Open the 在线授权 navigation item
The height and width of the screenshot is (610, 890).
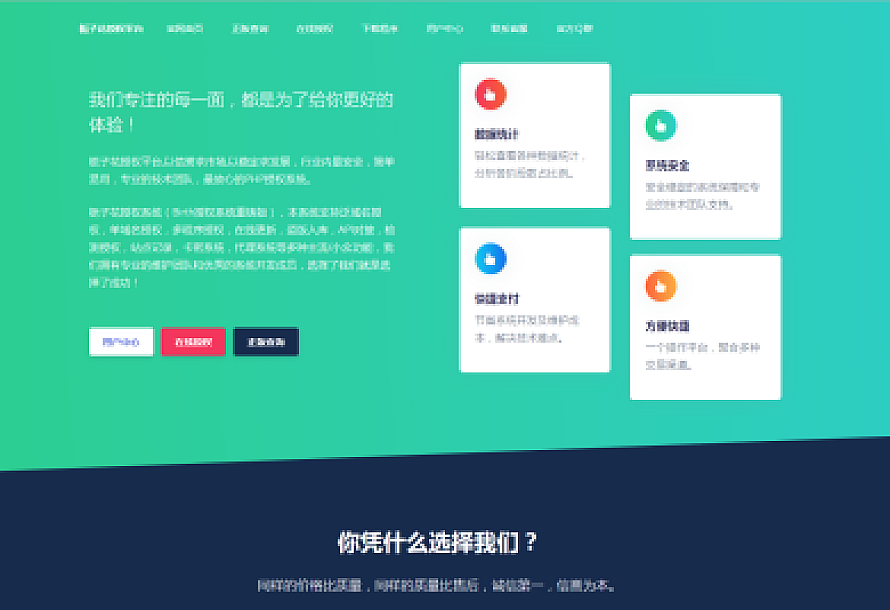point(313,28)
